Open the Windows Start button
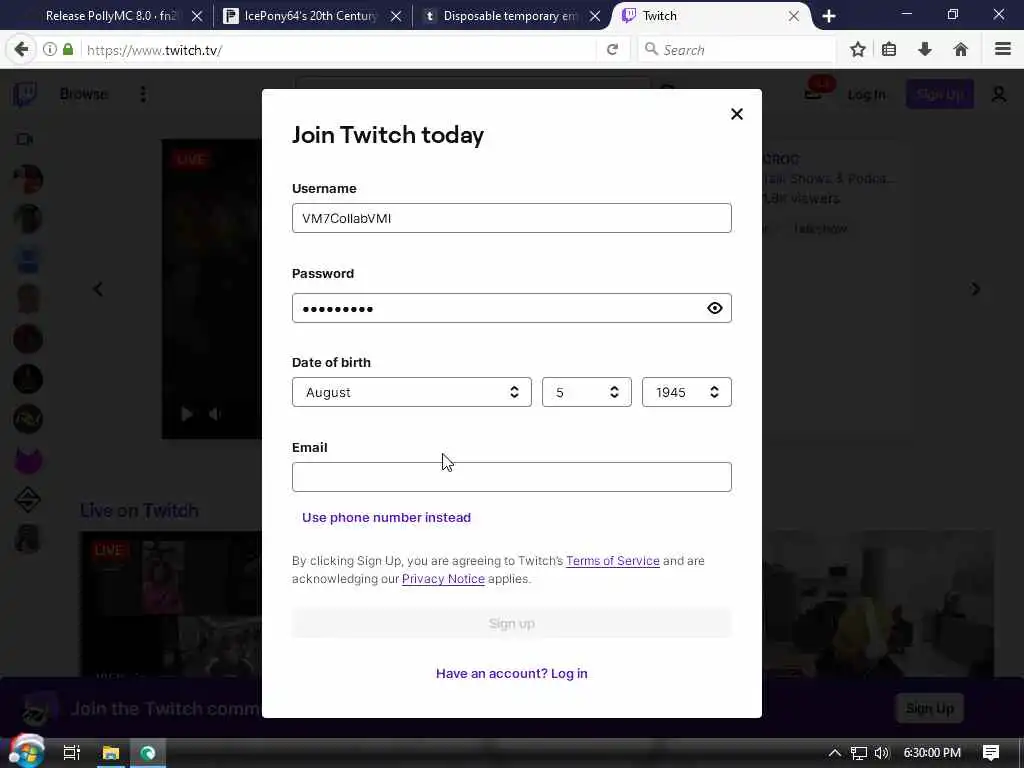 (x=26, y=752)
